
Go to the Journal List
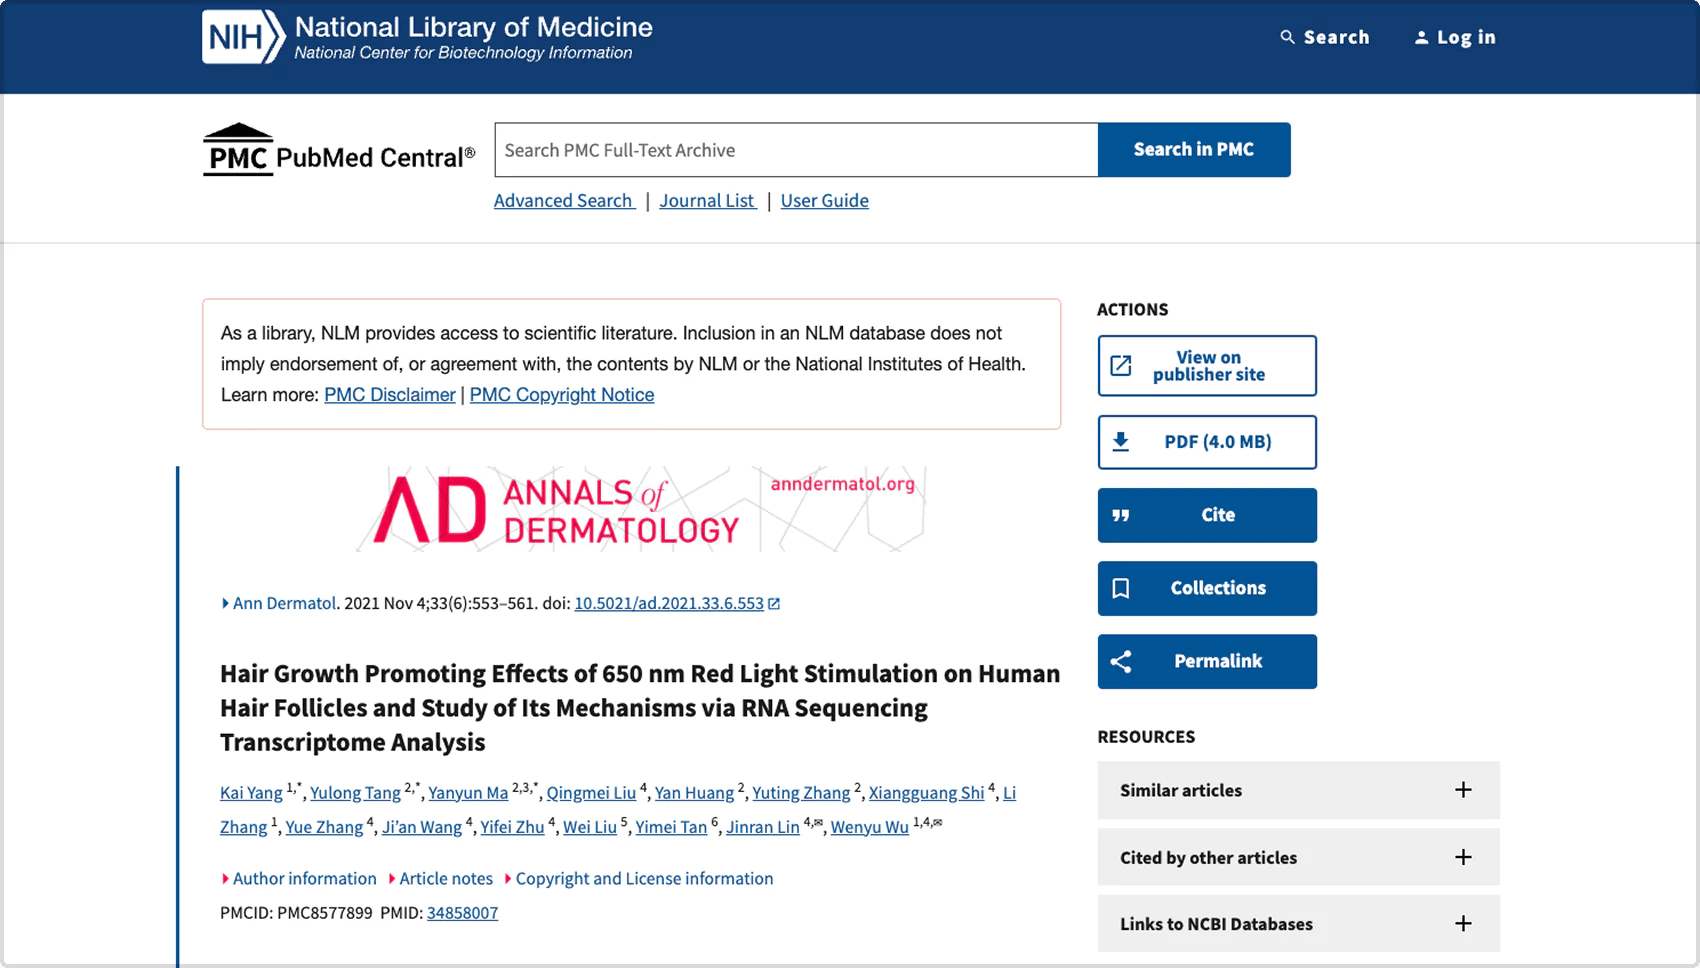tap(706, 200)
